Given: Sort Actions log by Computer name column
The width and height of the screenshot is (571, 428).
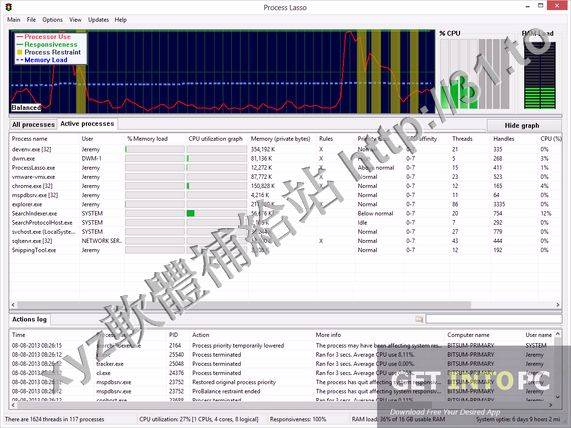Looking at the screenshot, I should click(468, 335).
